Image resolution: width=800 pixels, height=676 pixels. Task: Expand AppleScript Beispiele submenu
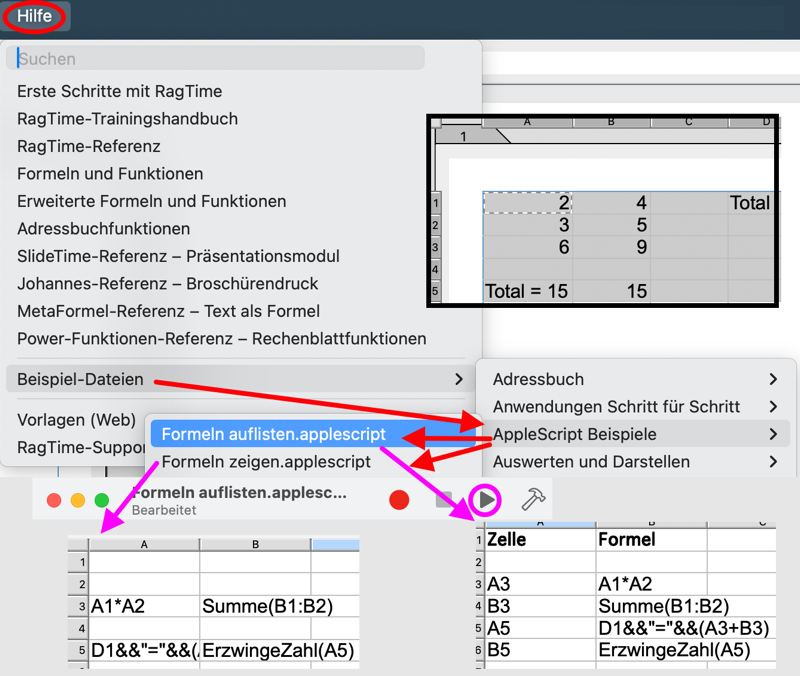click(x=635, y=434)
